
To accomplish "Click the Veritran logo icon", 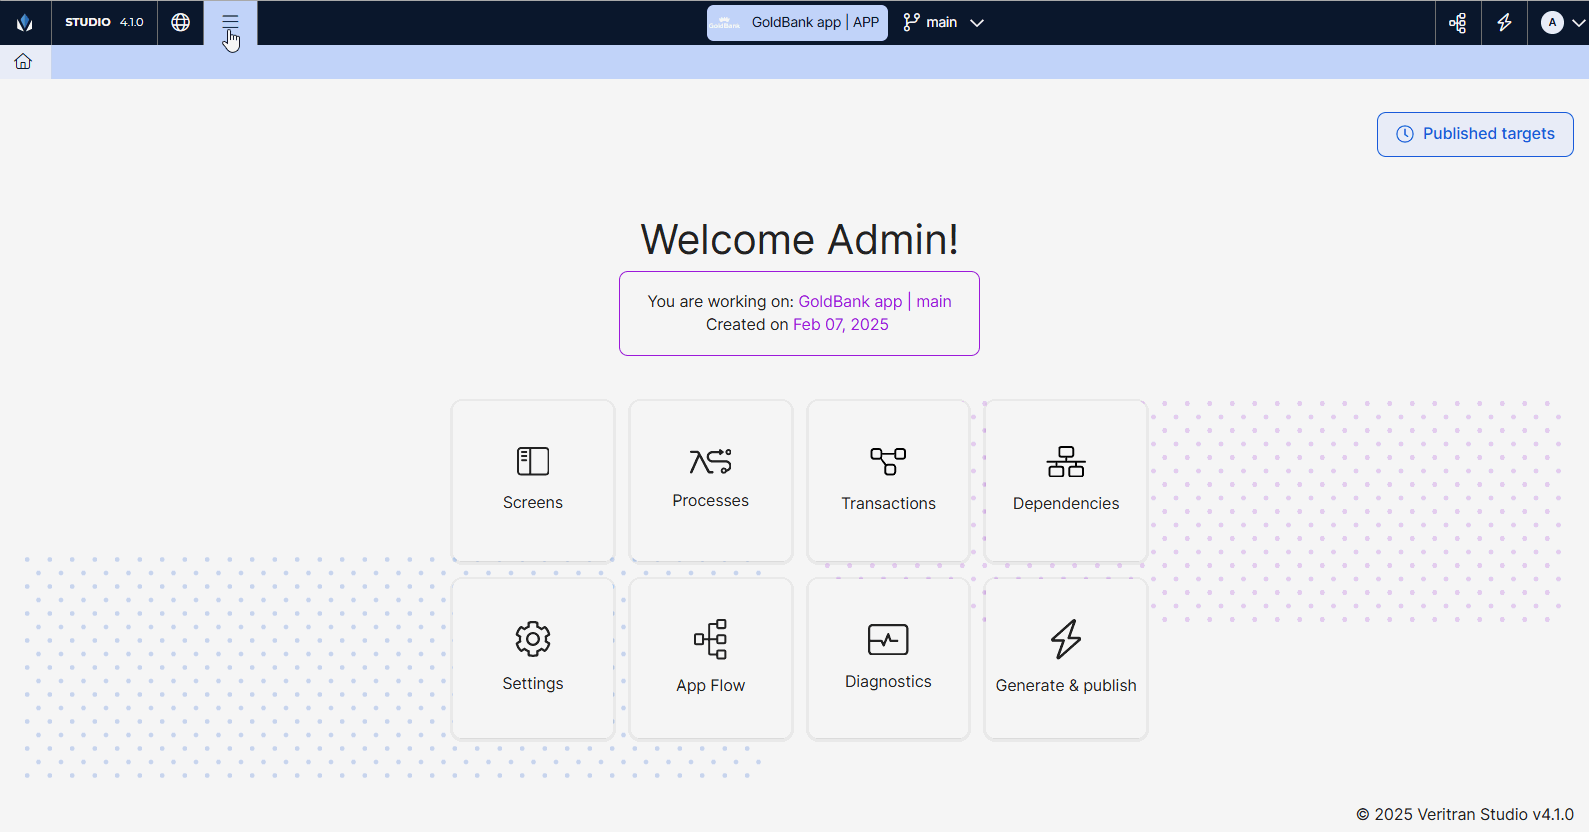I will pyautogui.click(x=25, y=22).
